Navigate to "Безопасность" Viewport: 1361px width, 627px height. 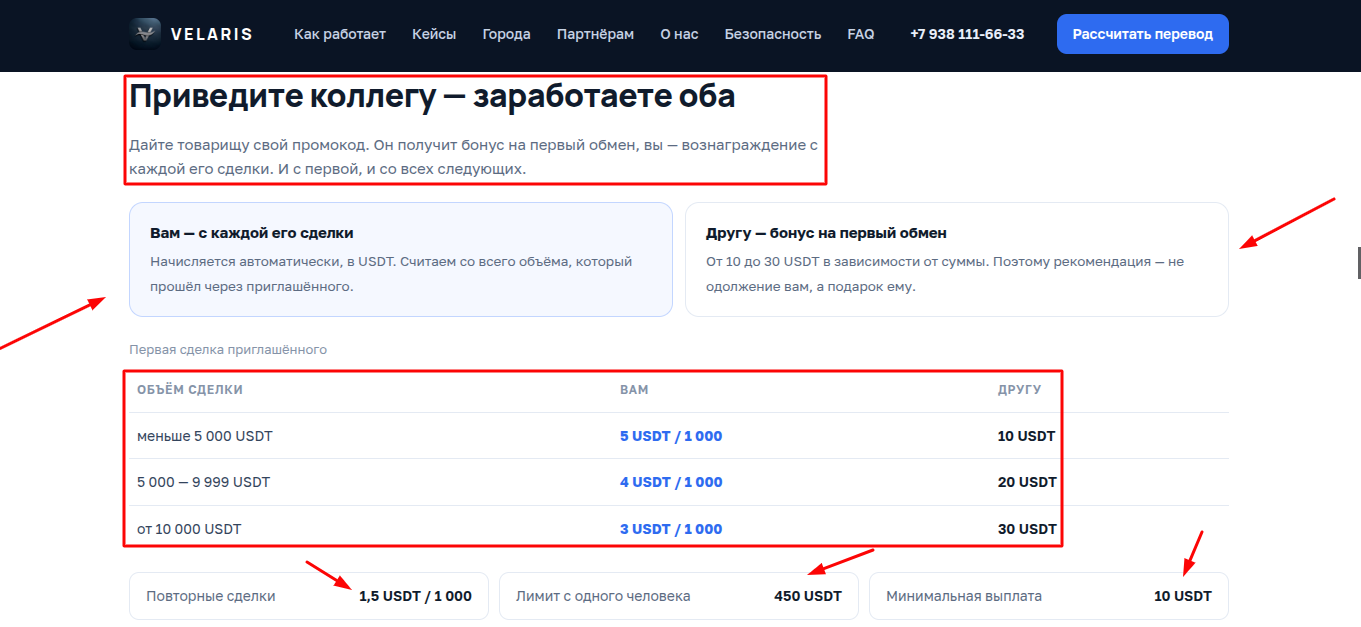(x=773, y=34)
